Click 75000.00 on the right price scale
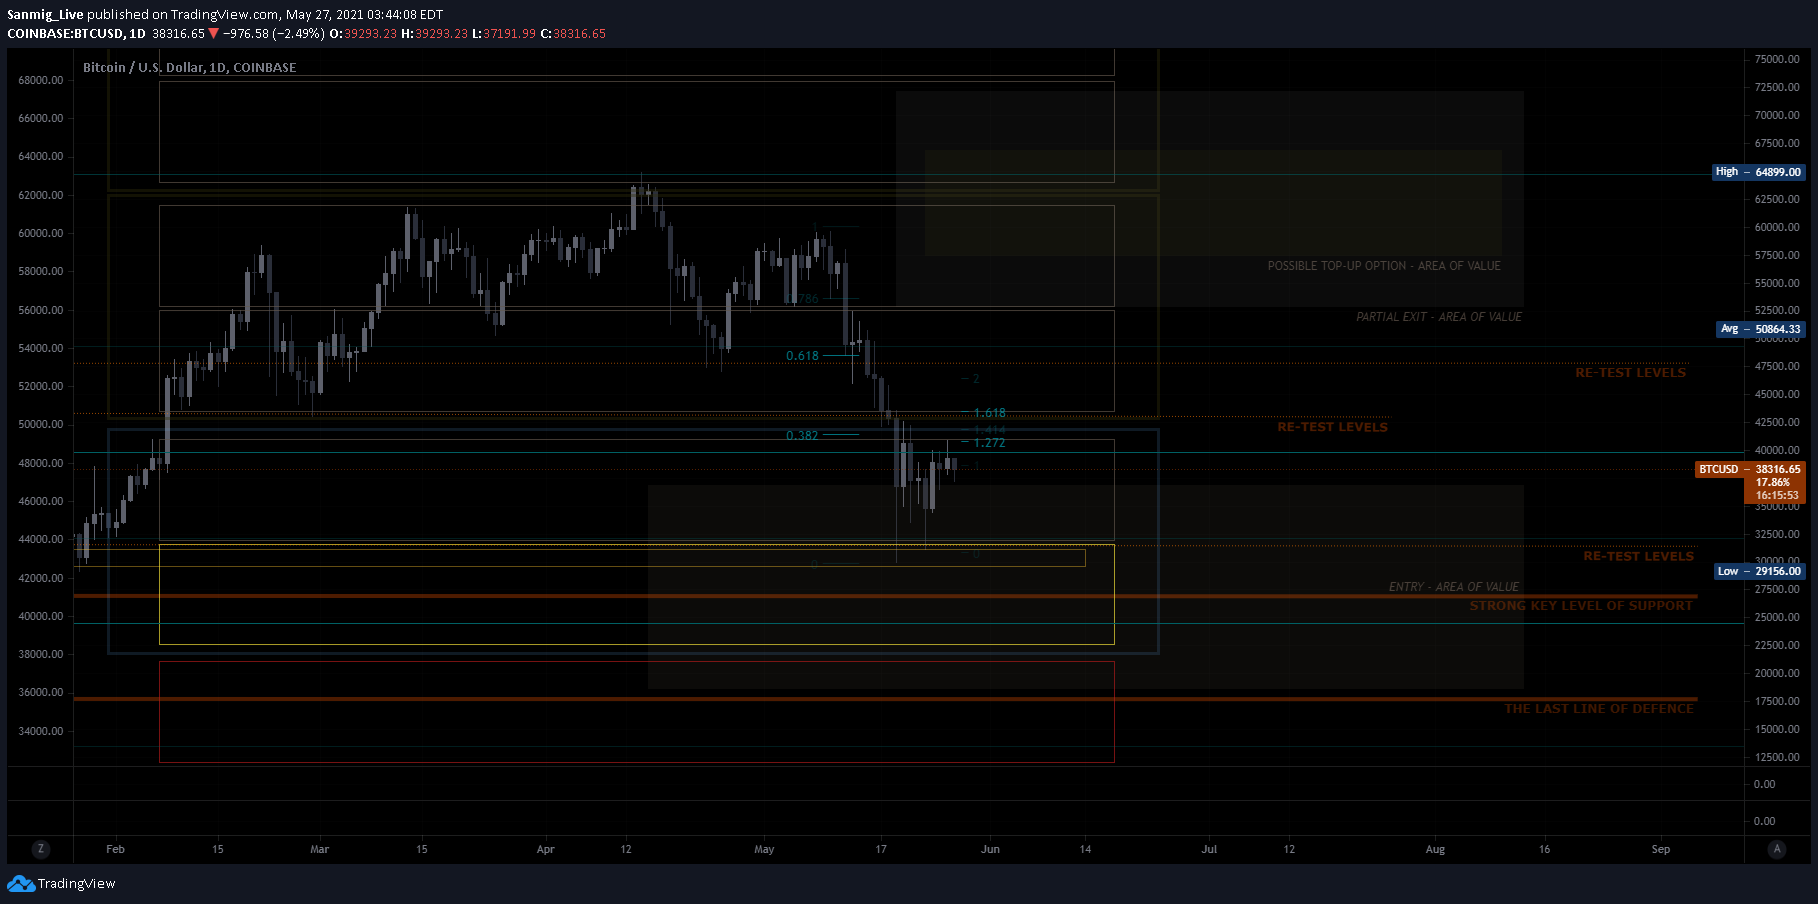Viewport: 1818px width, 904px height. point(1777,59)
